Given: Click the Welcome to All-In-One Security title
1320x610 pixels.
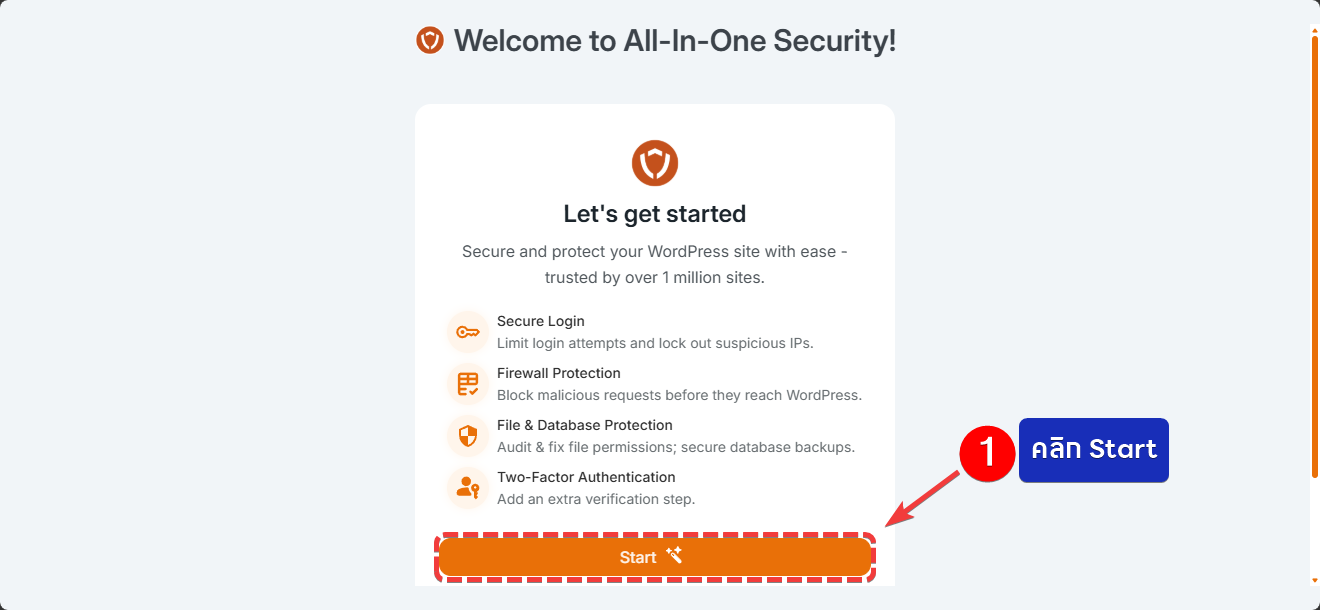Looking at the screenshot, I should [x=675, y=41].
